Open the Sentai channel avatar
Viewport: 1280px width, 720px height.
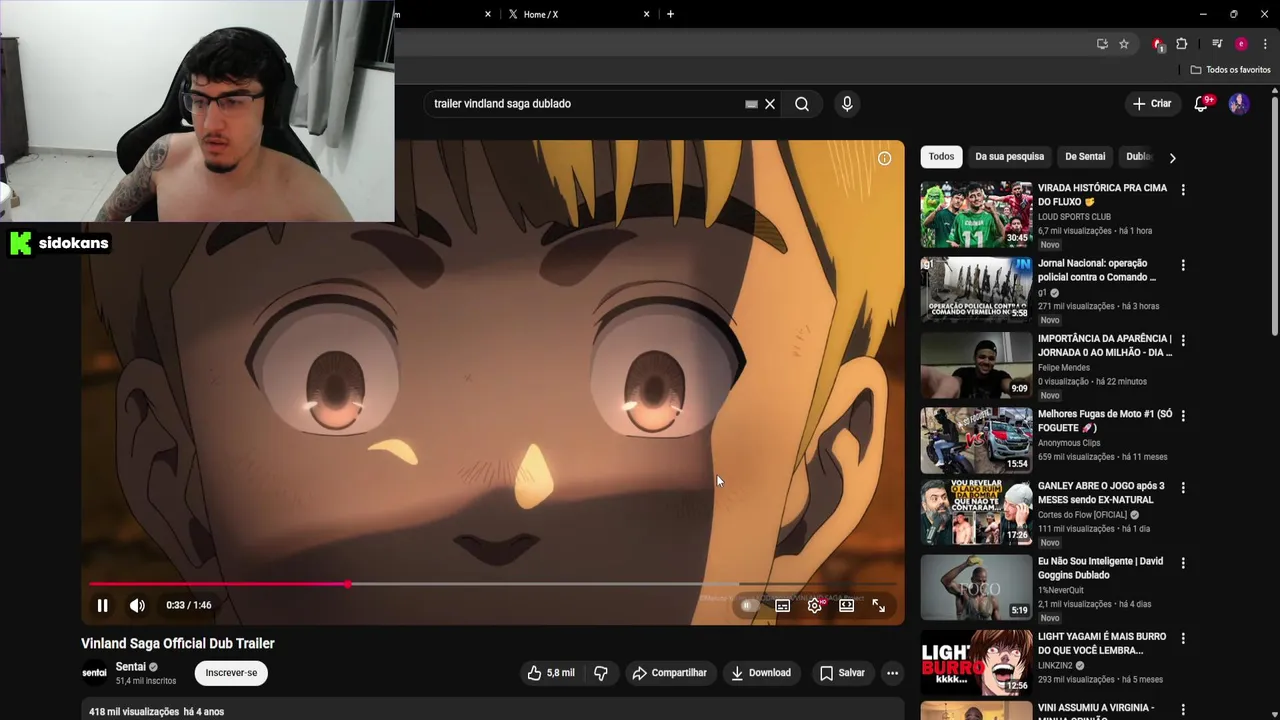click(x=94, y=673)
